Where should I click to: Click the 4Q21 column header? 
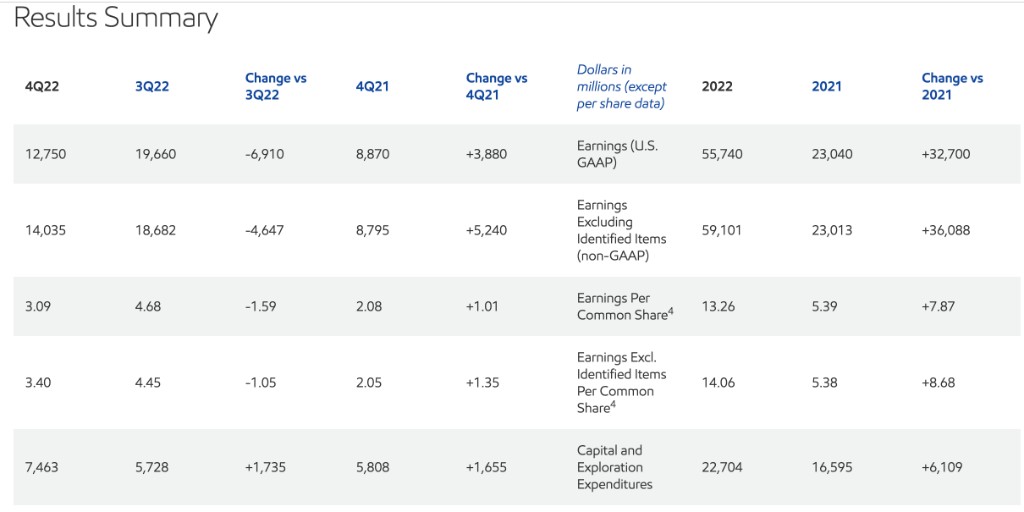click(372, 86)
